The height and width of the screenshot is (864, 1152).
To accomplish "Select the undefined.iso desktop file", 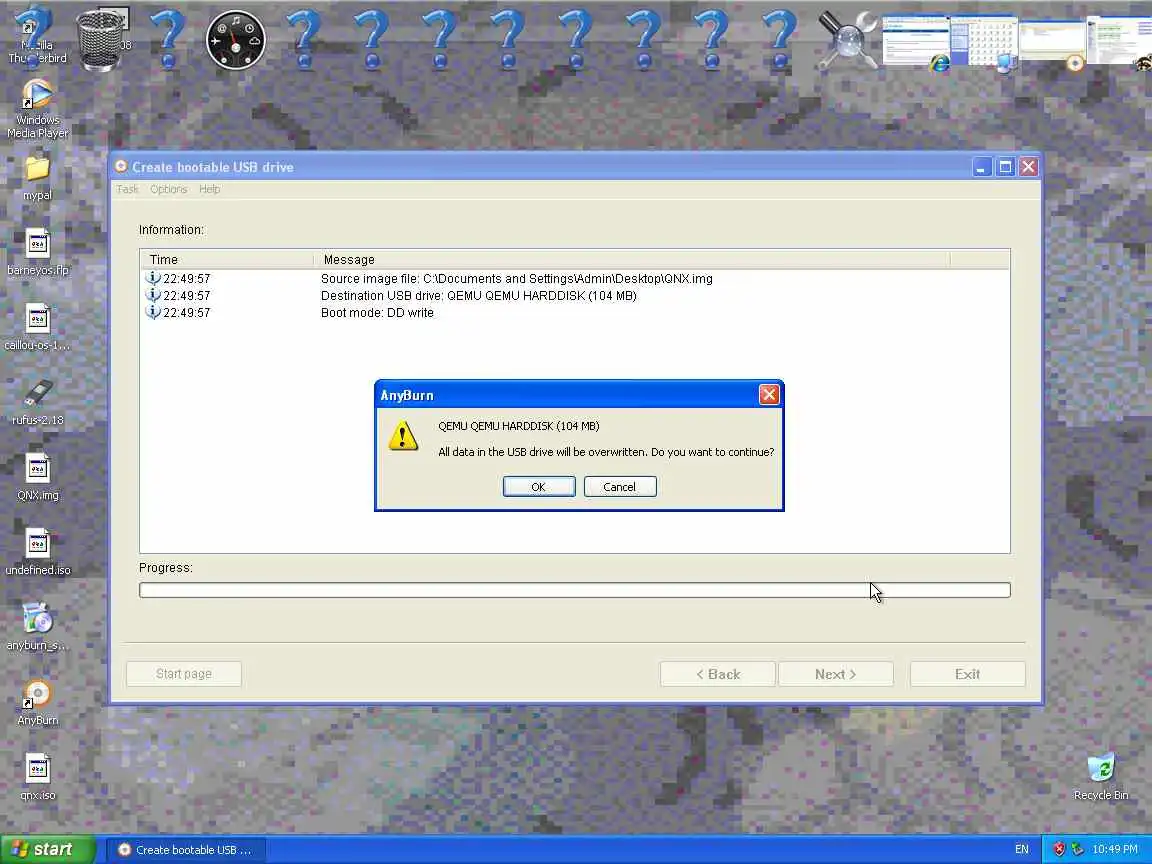I will tap(37, 552).
